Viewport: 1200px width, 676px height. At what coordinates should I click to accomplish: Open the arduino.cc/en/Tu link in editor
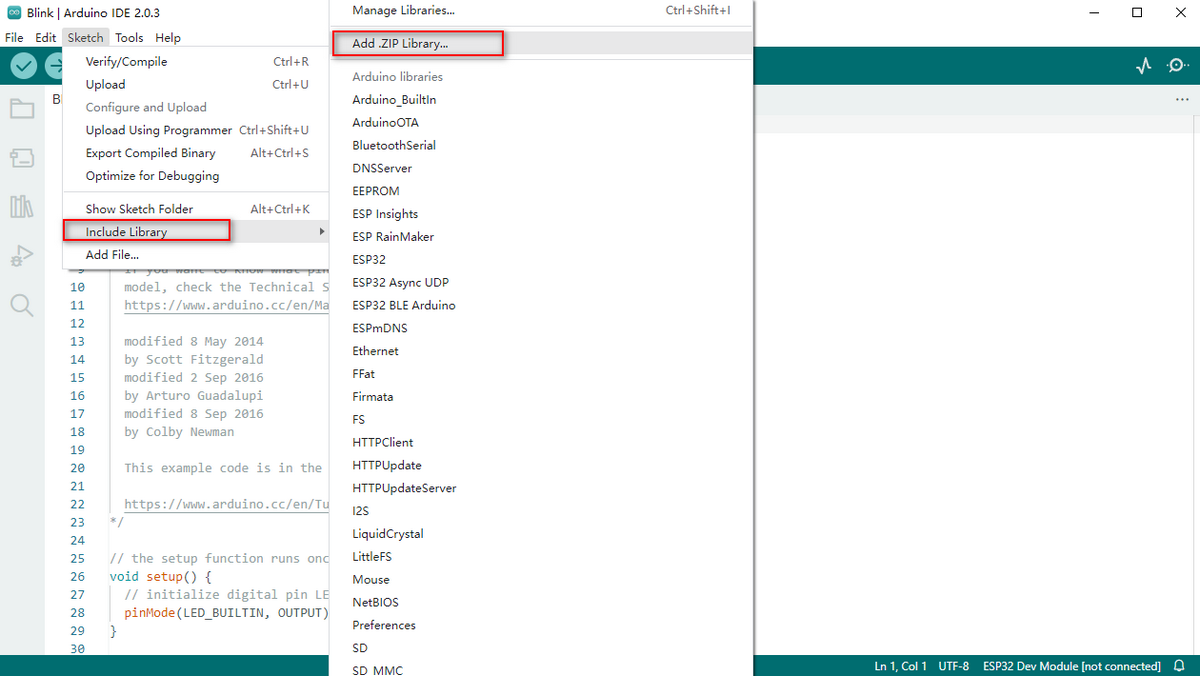click(224, 505)
